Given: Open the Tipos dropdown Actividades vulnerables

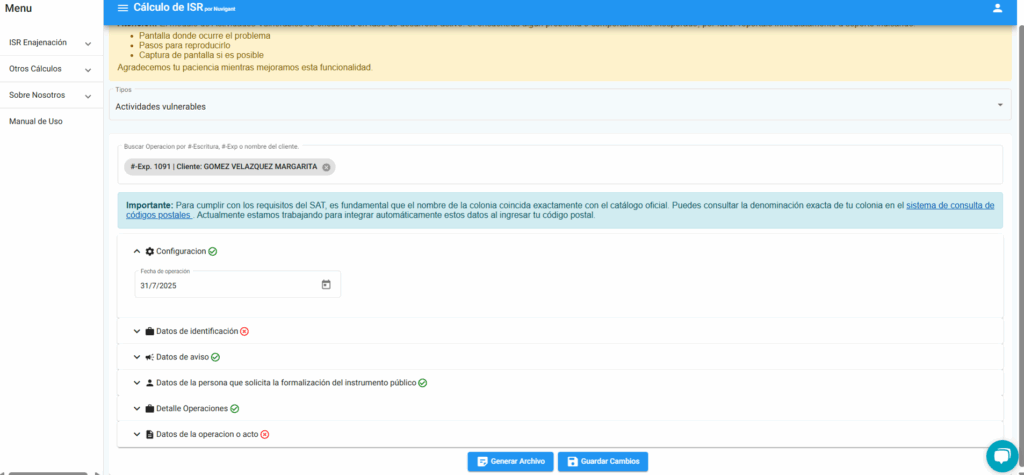Looking at the screenshot, I should point(559,105).
